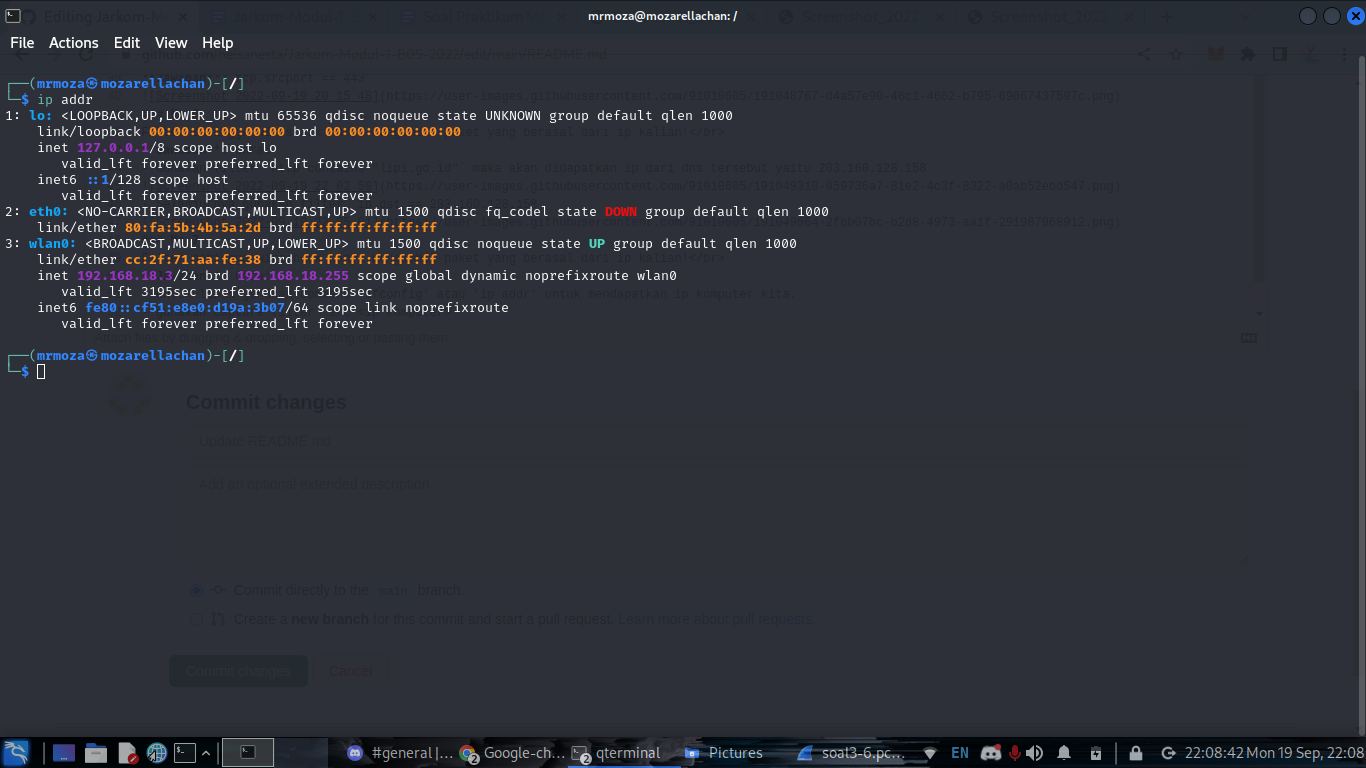Open notifications via the bell tray icon
The height and width of the screenshot is (768, 1366).
pyautogui.click(x=1063, y=753)
